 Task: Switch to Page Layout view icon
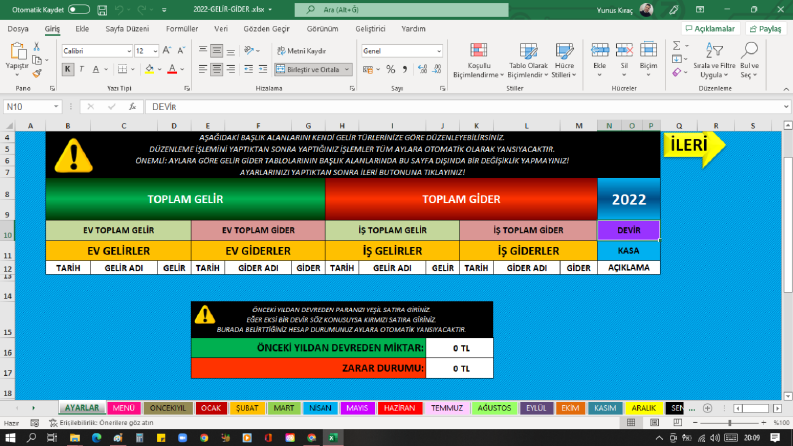[x=654, y=423]
